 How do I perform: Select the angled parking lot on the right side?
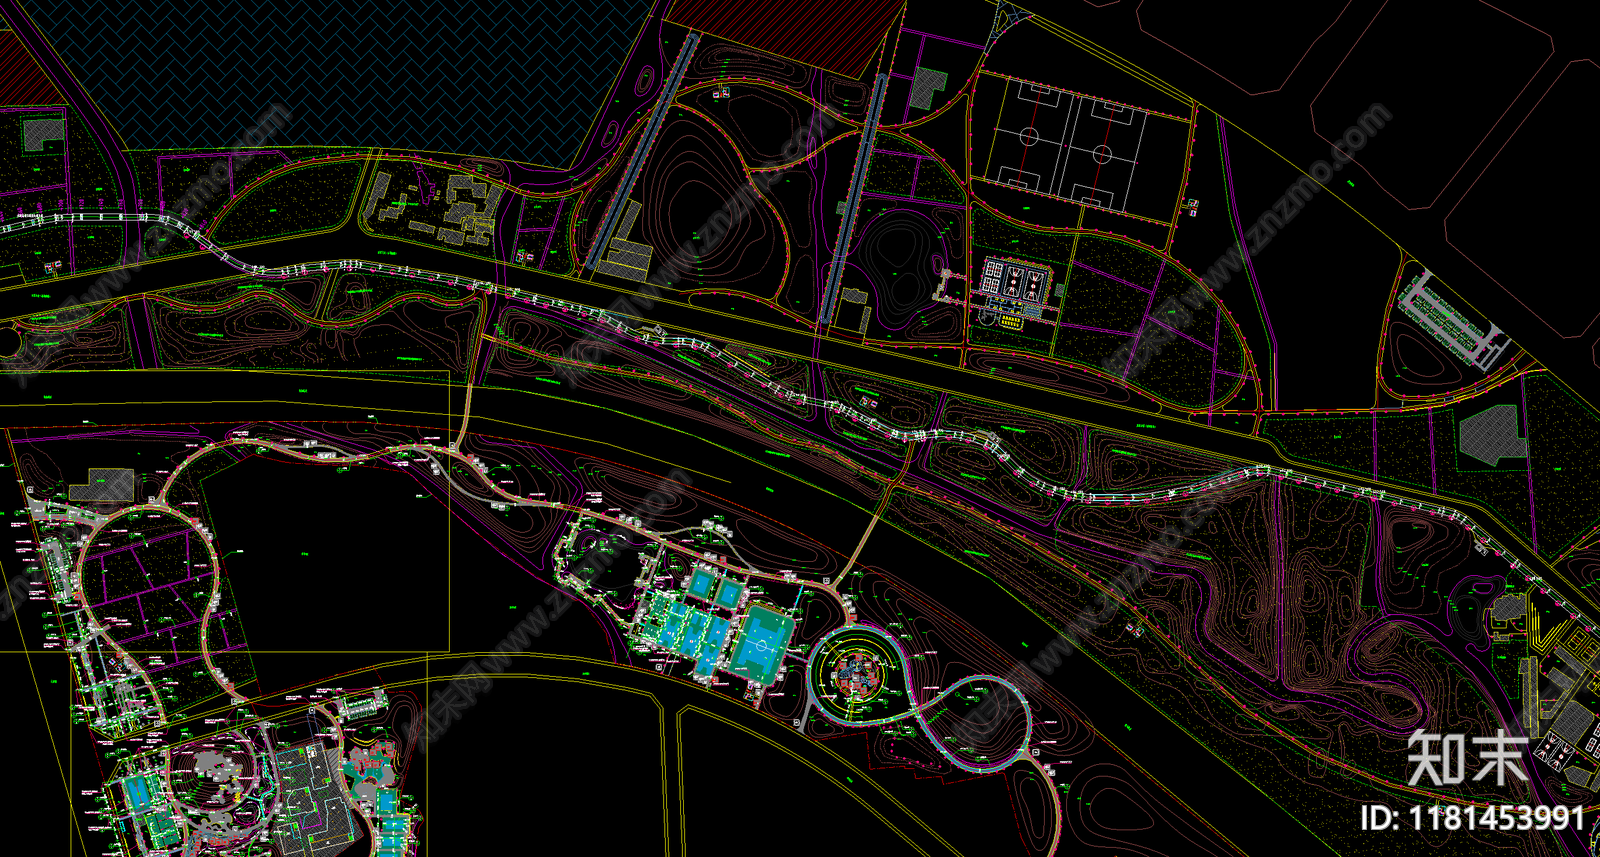(x=1454, y=320)
